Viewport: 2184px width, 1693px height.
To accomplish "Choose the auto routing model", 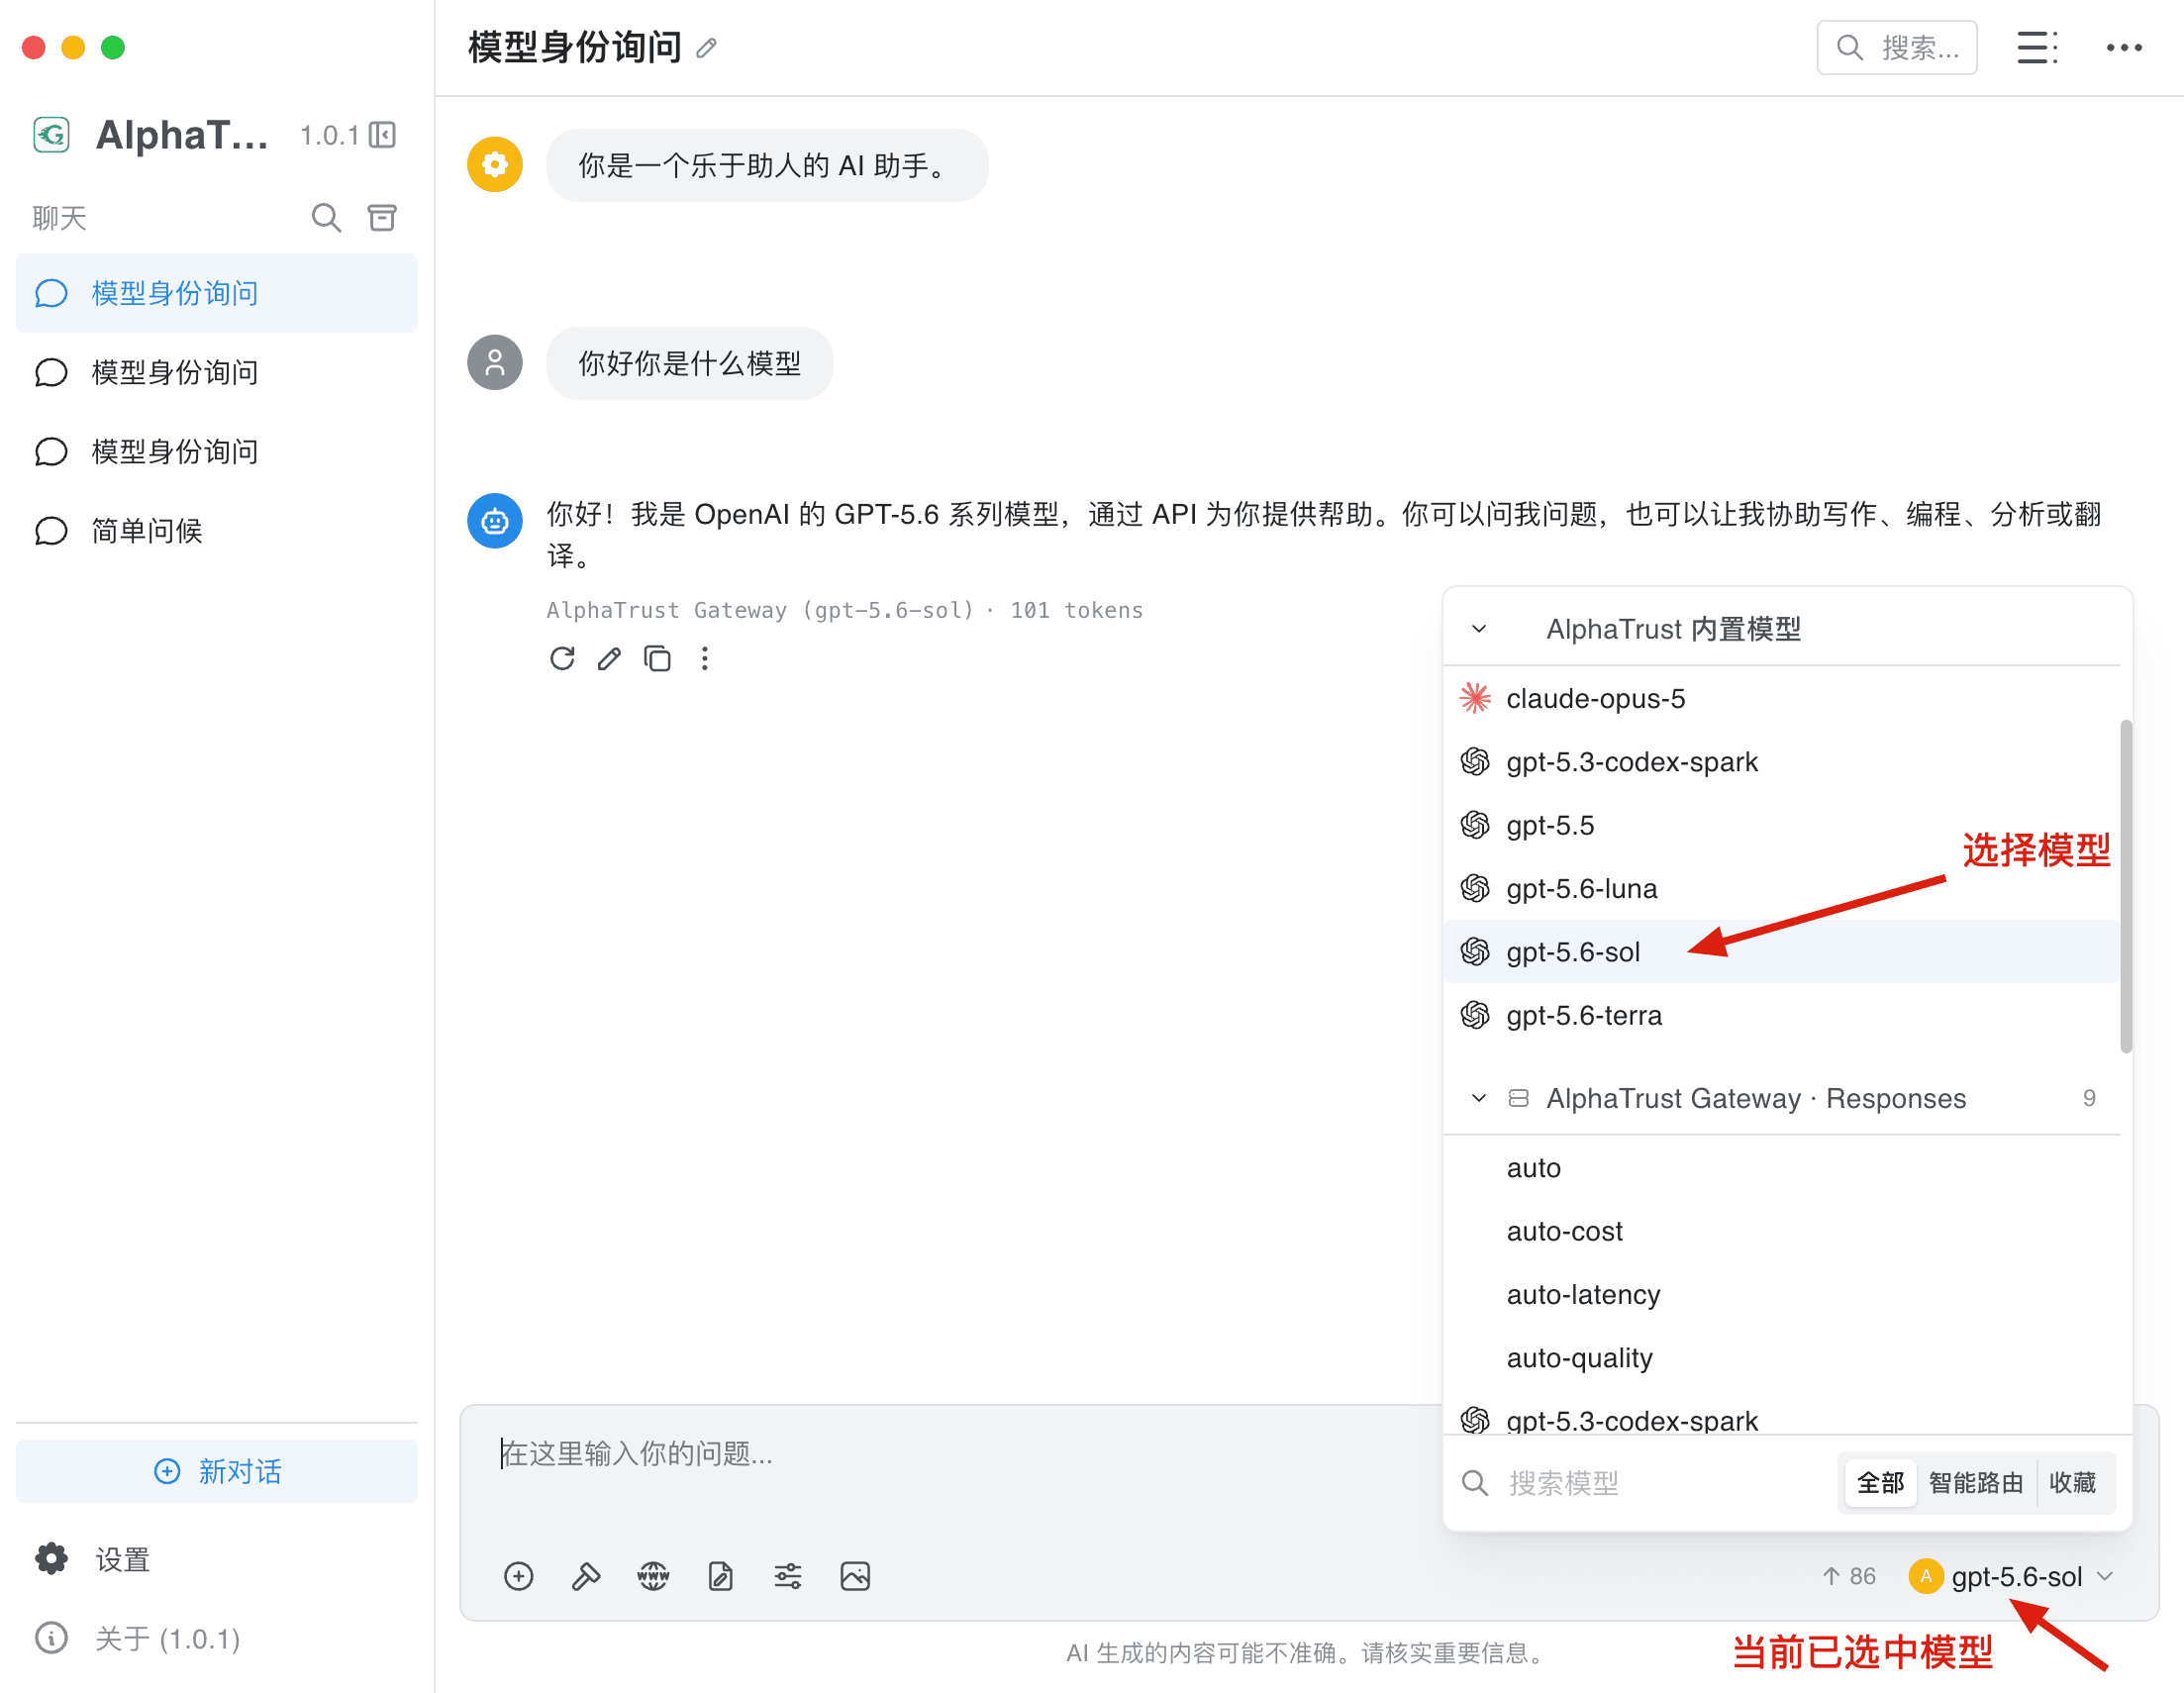I will tap(1780, 1168).
